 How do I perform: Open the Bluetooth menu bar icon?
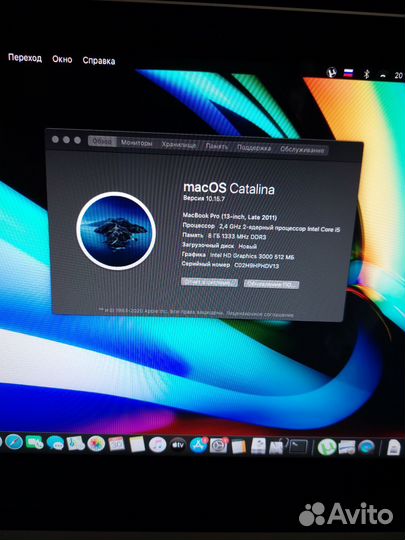pos(367,74)
